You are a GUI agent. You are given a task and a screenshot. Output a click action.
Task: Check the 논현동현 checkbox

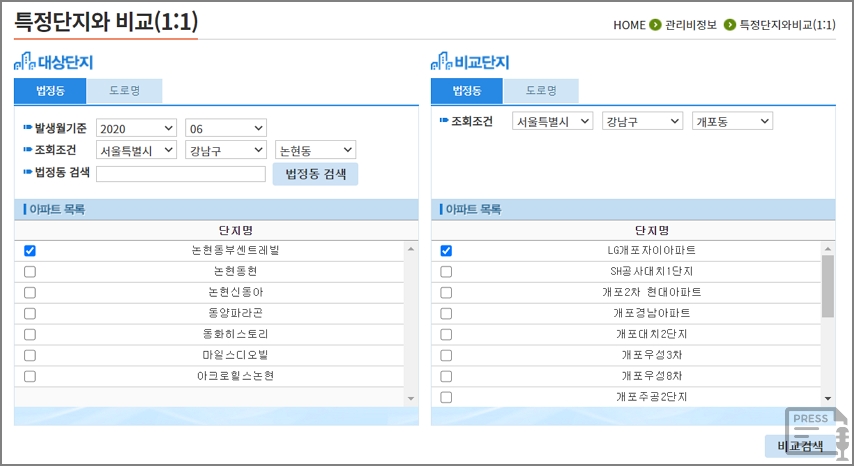[30, 272]
